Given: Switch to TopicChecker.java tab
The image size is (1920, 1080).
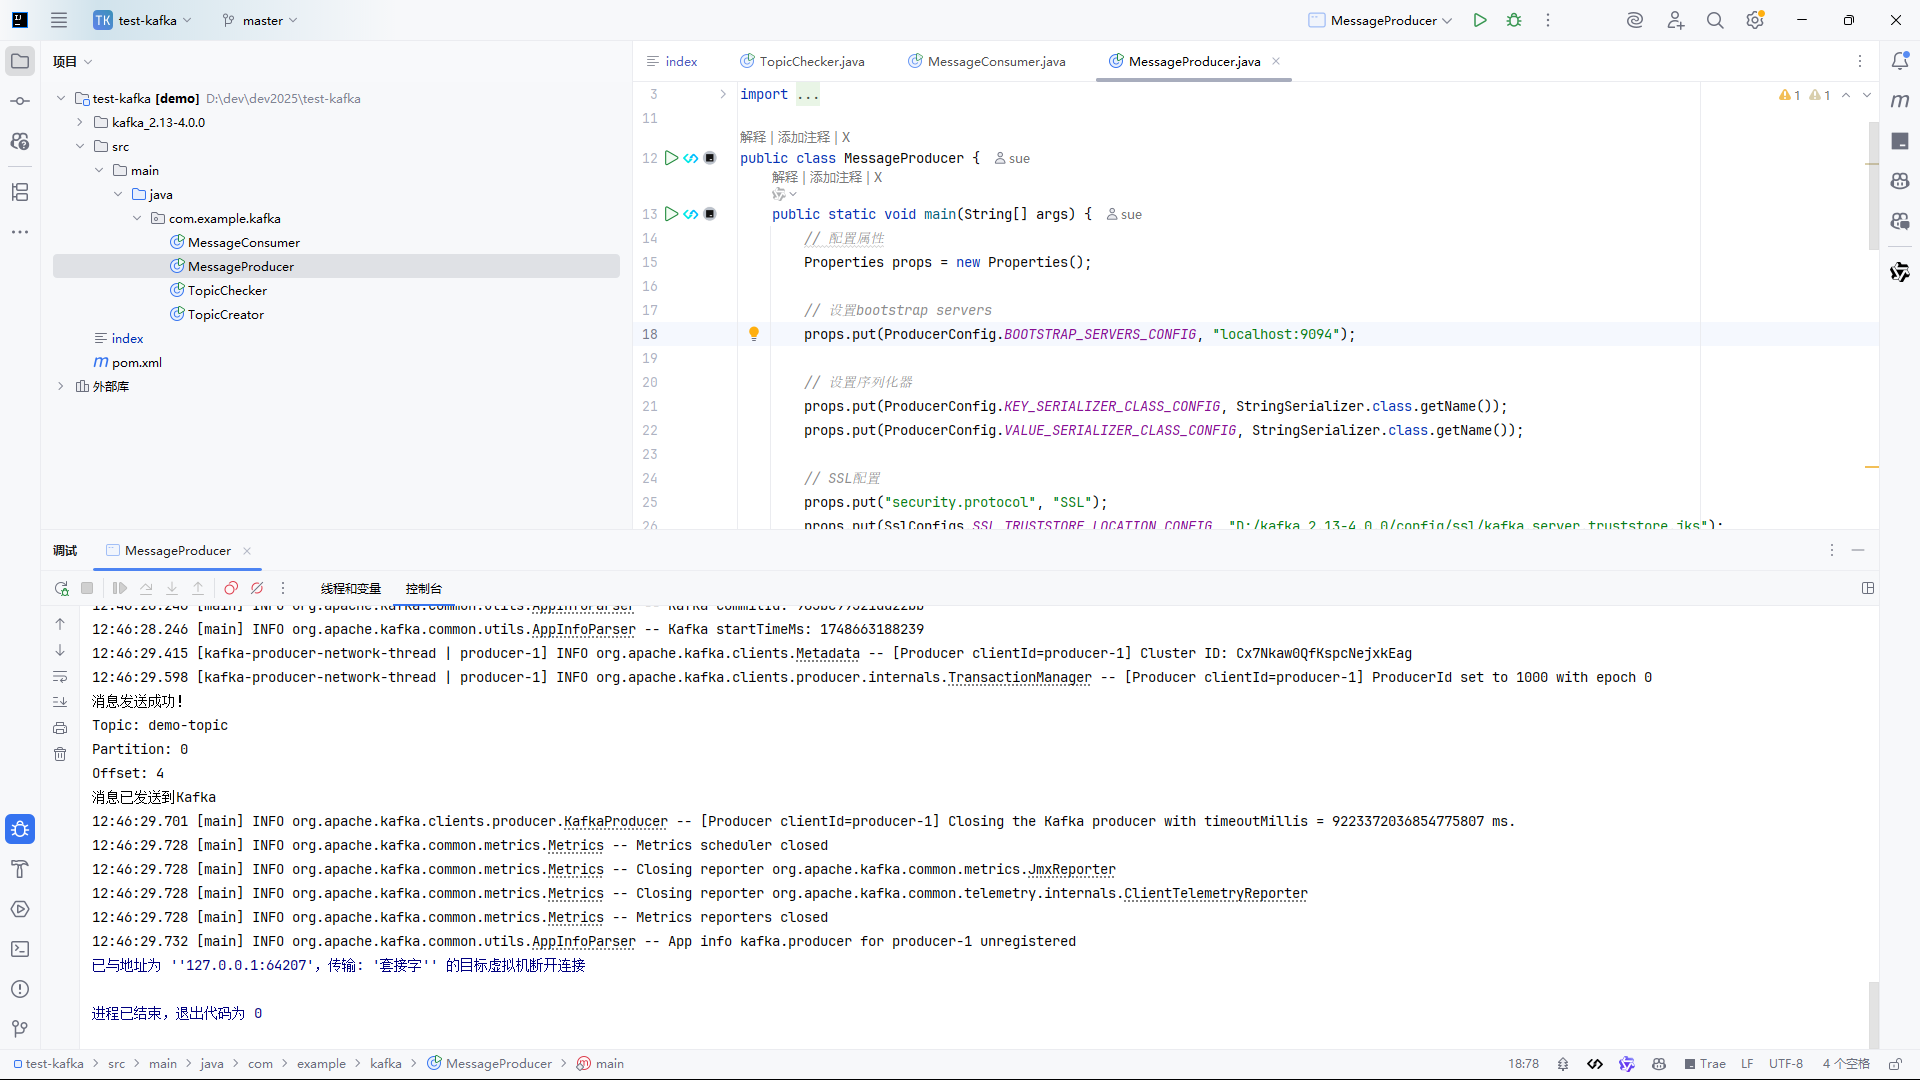Looking at the screenshot, I should tap(802, 61).
